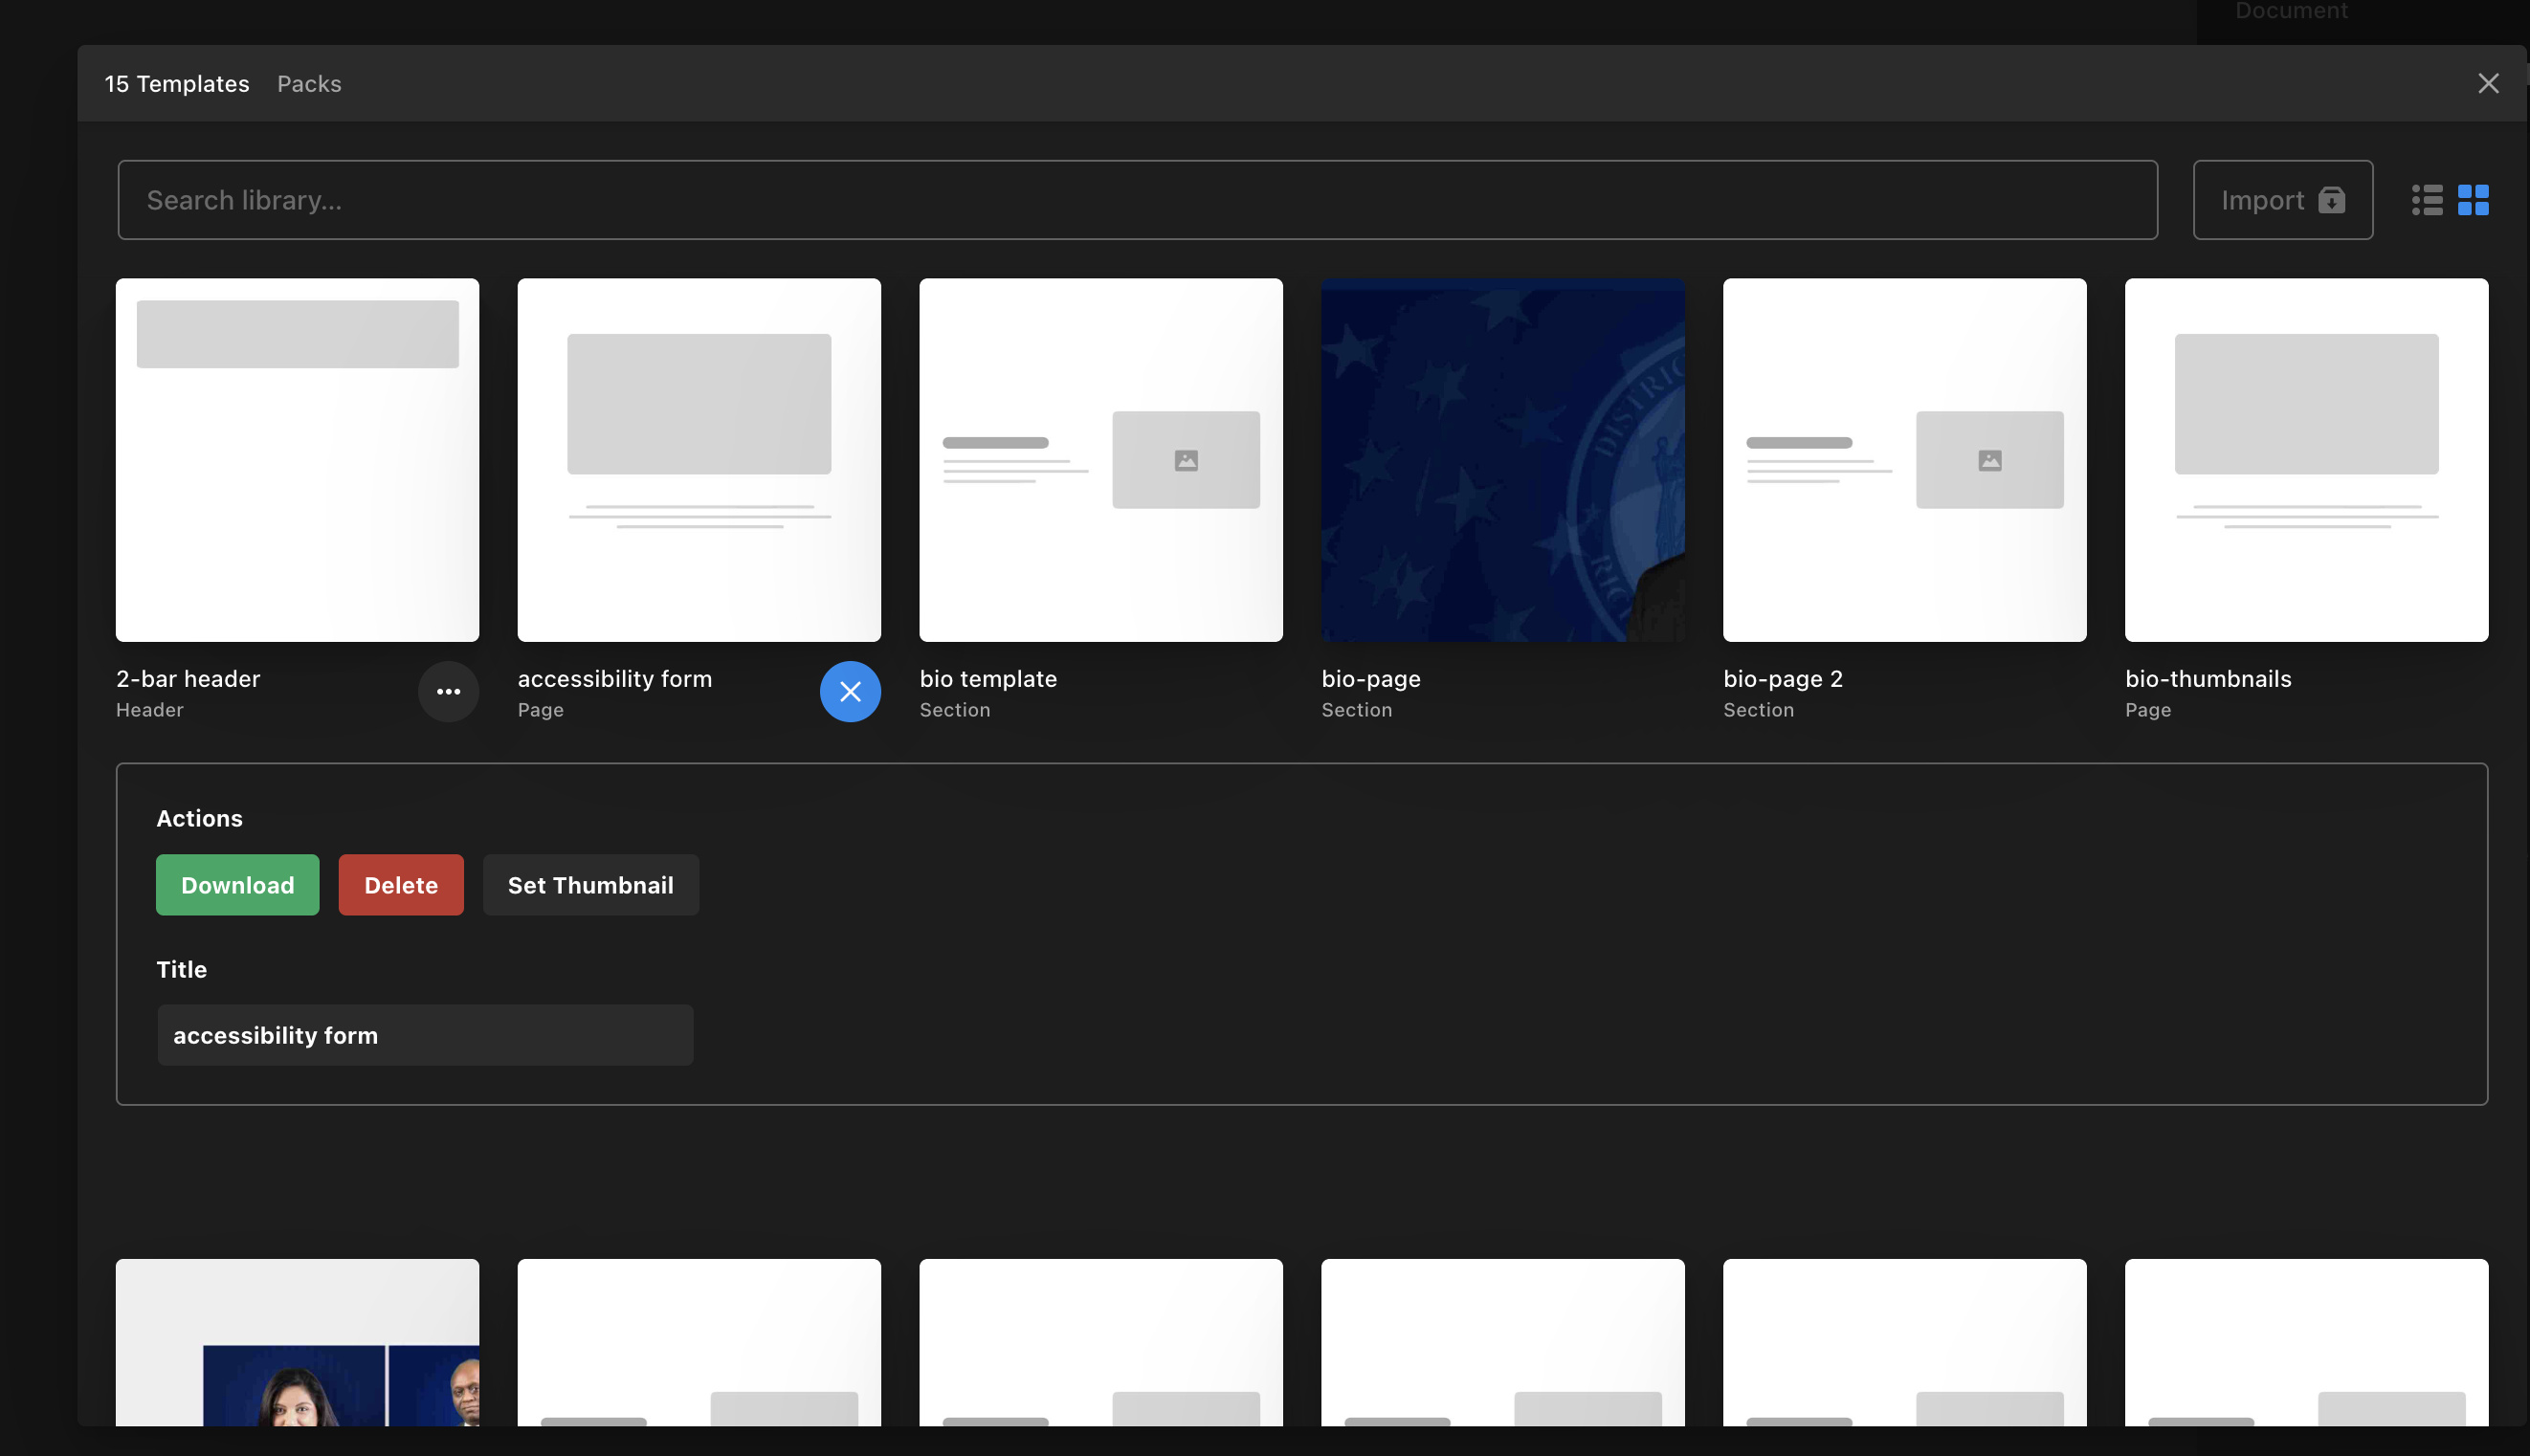
Task: Select the bio template thumbnail
Action: (x=1100, y=460)
